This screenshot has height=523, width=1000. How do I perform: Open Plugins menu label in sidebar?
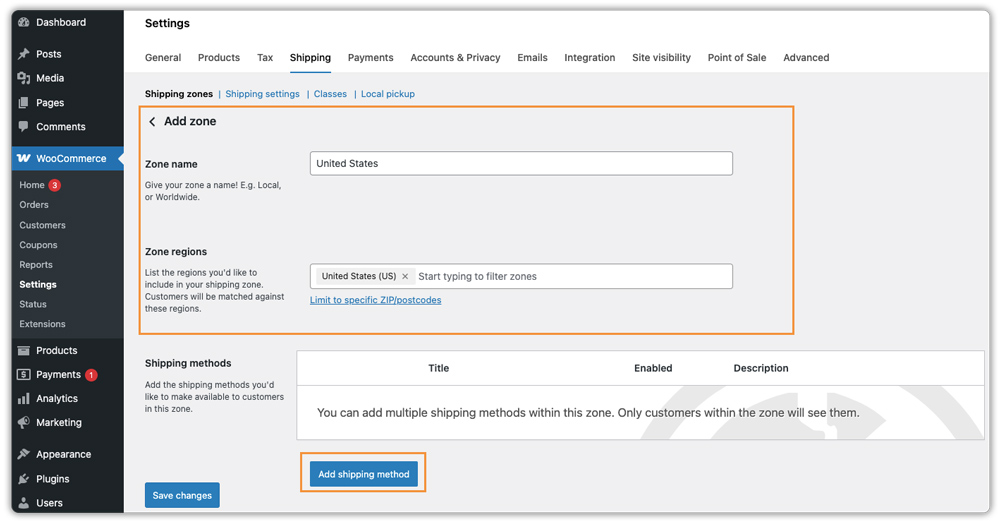click(52, 479)
